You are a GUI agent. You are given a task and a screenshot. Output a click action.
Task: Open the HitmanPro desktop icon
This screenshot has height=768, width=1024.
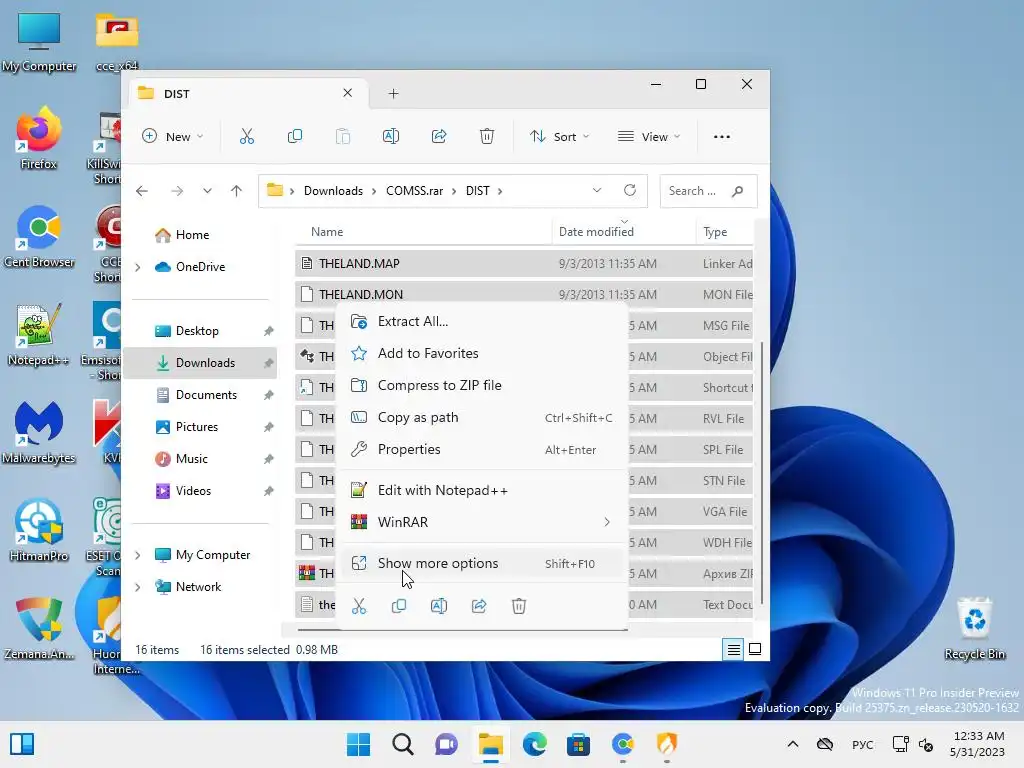click(x=39, y=530)
